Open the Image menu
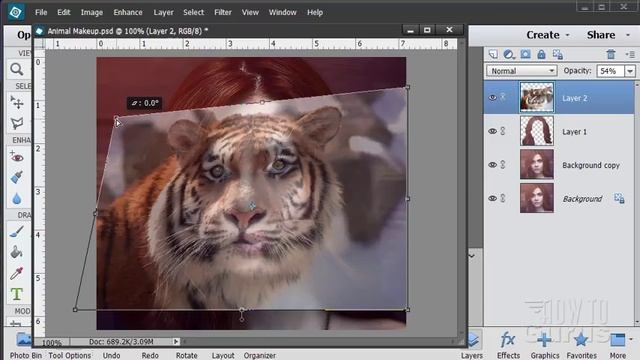This screenshot has height=360, width=640. tap(91, 12)
